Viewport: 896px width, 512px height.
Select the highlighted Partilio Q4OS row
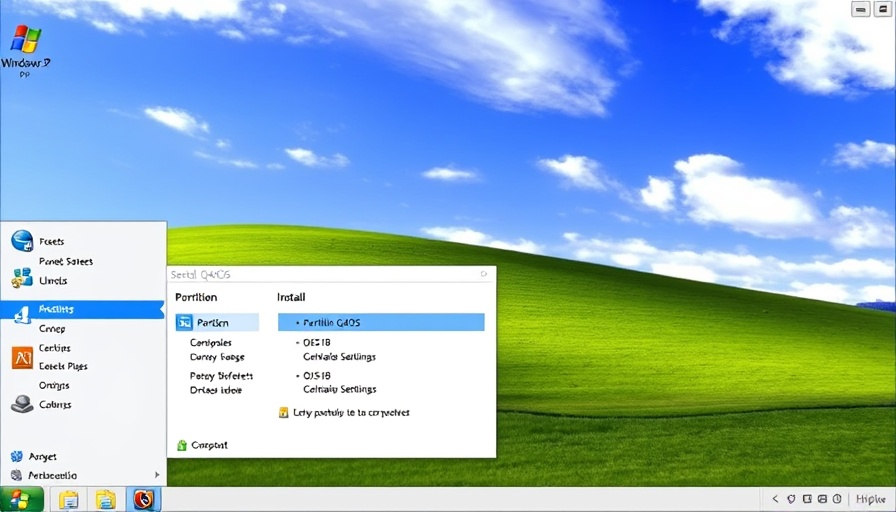point(381,322)
